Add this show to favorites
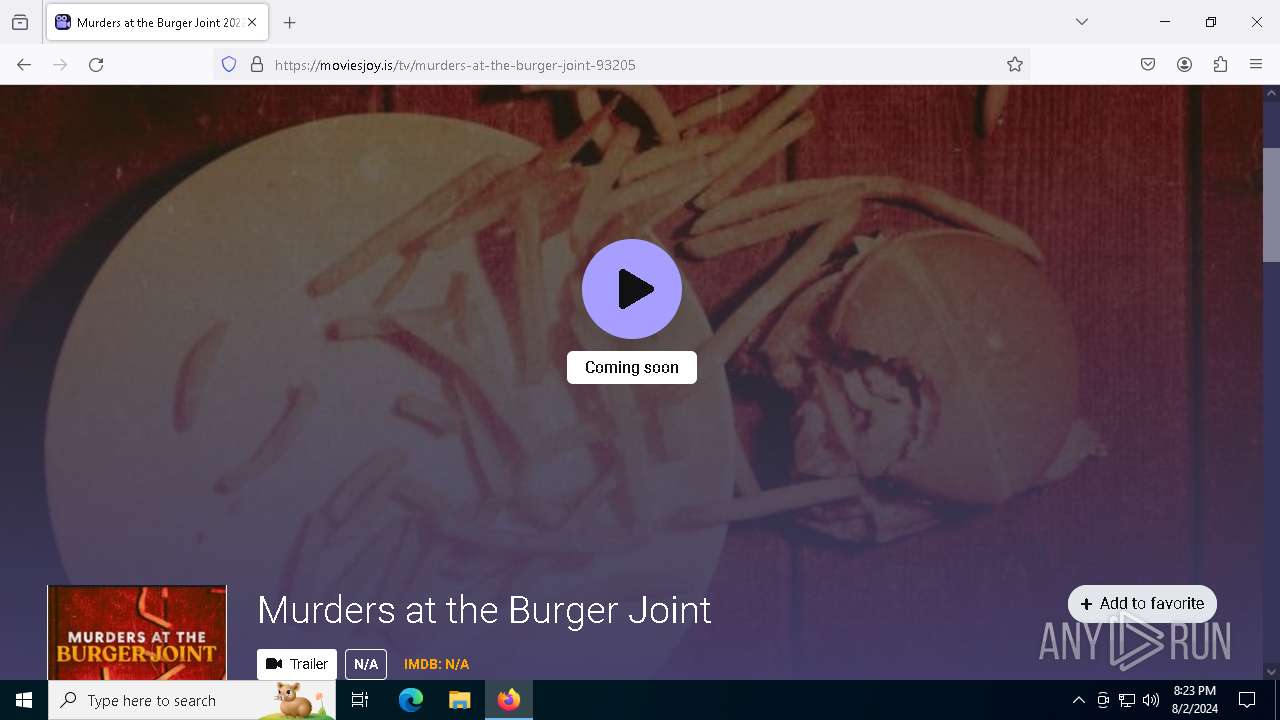 (x=1142, y=604)
